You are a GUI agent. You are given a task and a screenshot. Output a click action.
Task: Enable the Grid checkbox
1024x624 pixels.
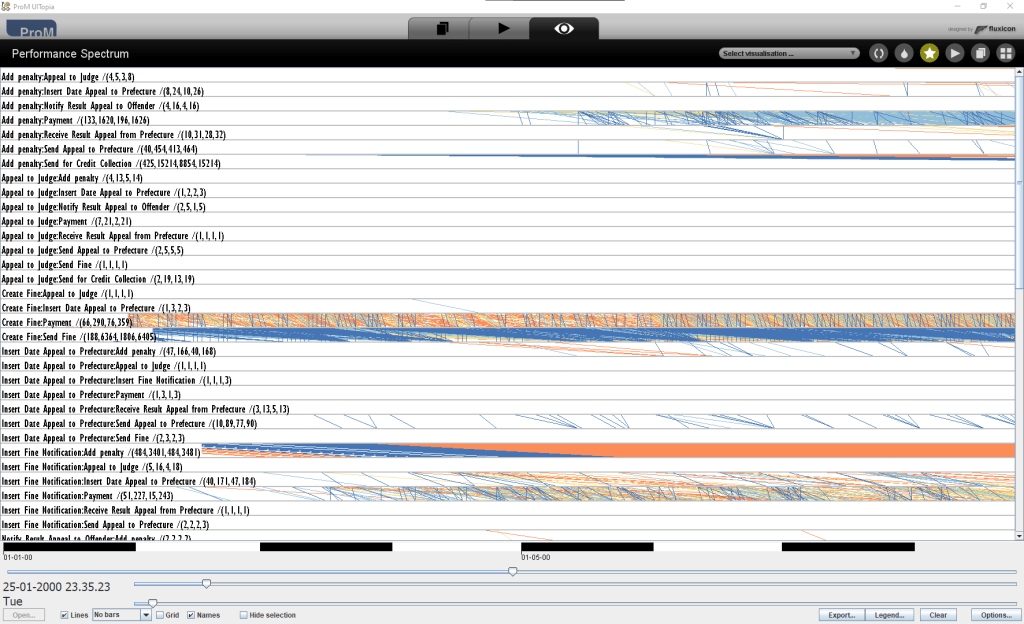(160, 615)
